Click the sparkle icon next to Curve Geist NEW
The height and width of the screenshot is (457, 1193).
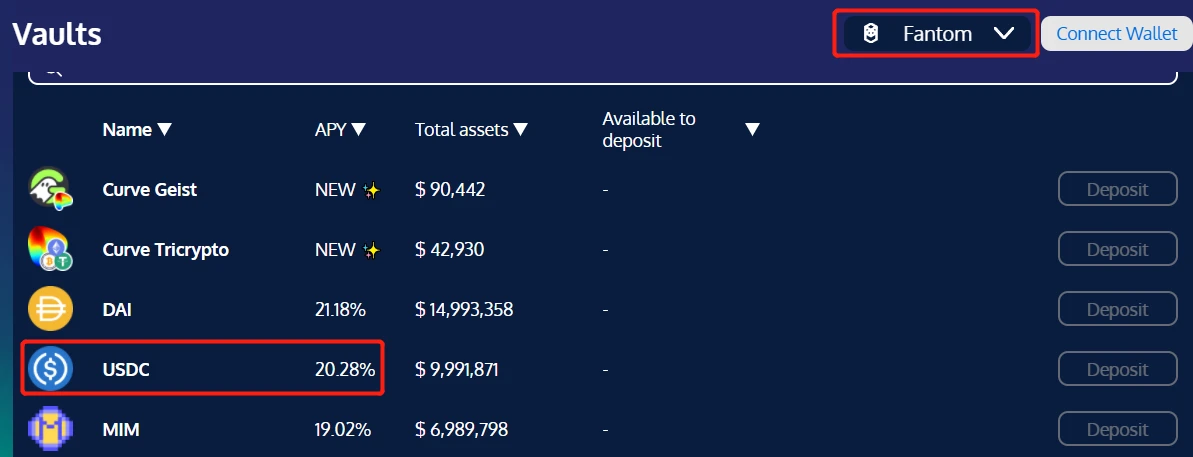click(371, 190)
